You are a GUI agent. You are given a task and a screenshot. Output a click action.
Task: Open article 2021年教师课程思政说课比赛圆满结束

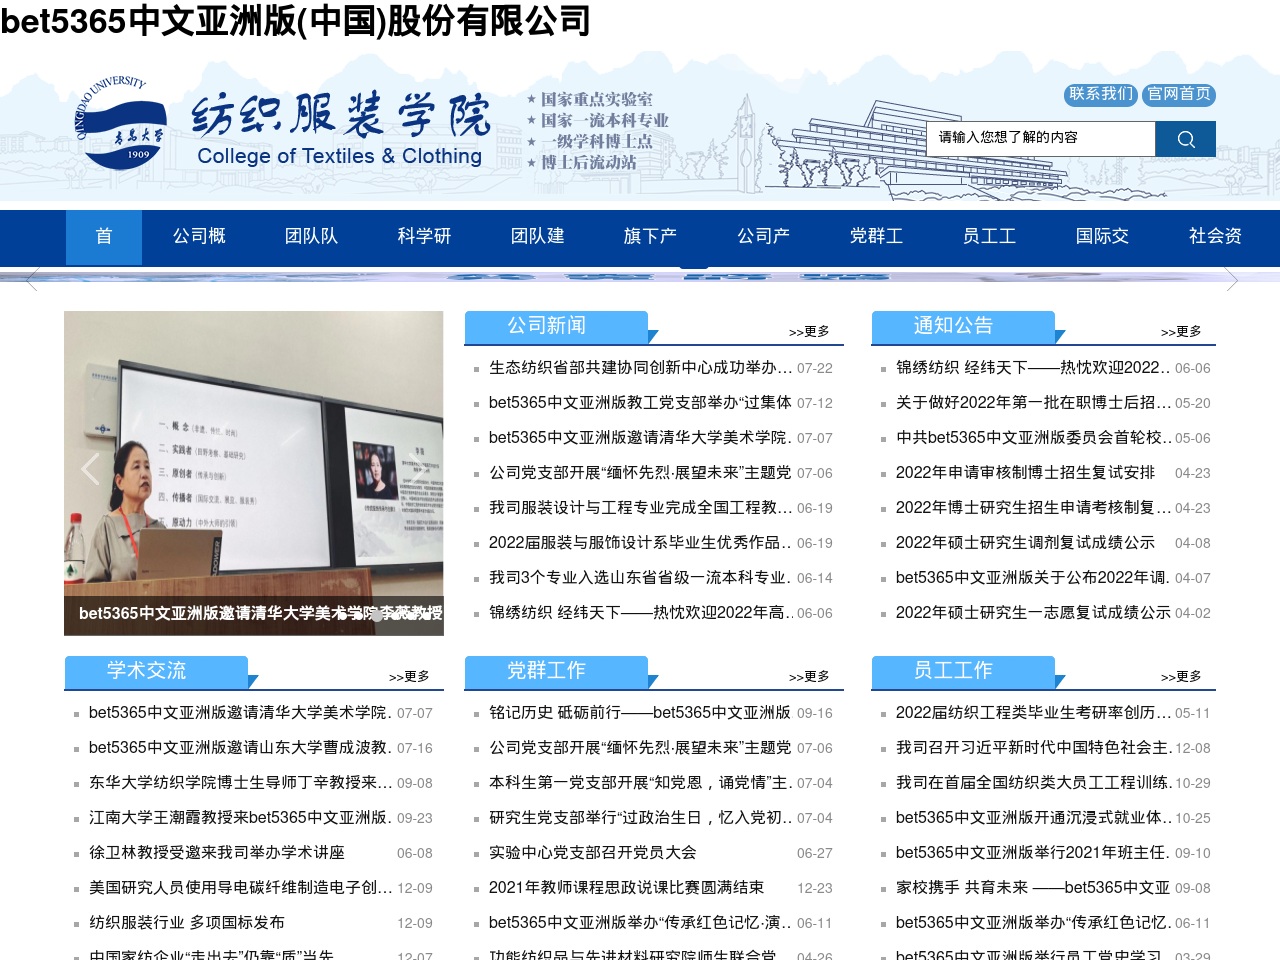tap(627, 888)
